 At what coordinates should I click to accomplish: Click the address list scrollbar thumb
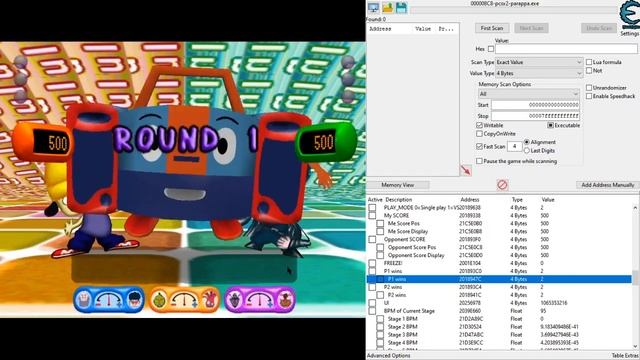click(635, 277)
